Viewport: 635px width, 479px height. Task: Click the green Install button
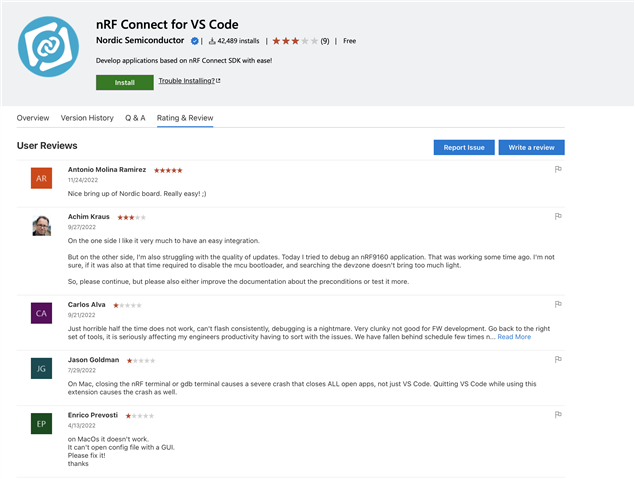point(125,82)
